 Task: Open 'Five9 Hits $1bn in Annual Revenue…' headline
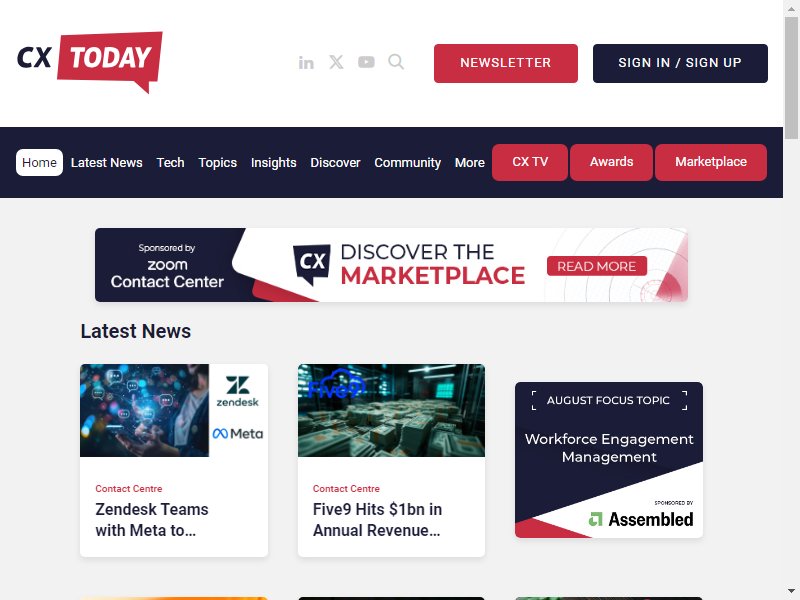[x=378, y=520]
